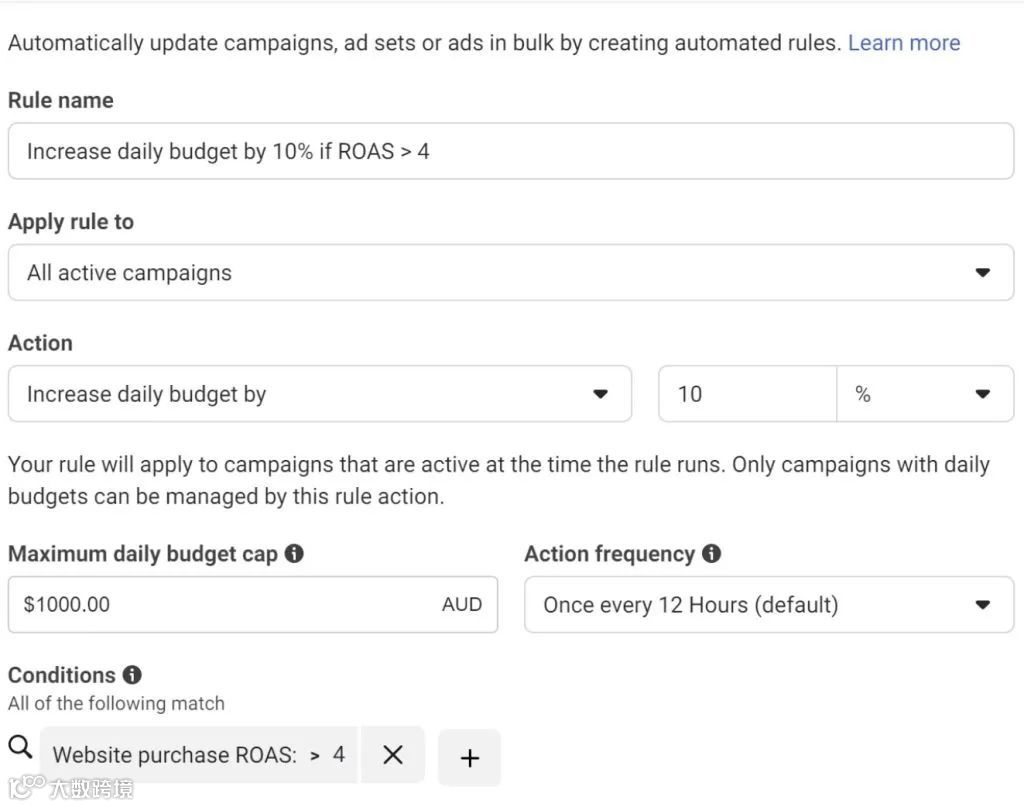Click the Action frequency label text
The width and height of the screenshot is (1024, 807).
click(609, 554)
